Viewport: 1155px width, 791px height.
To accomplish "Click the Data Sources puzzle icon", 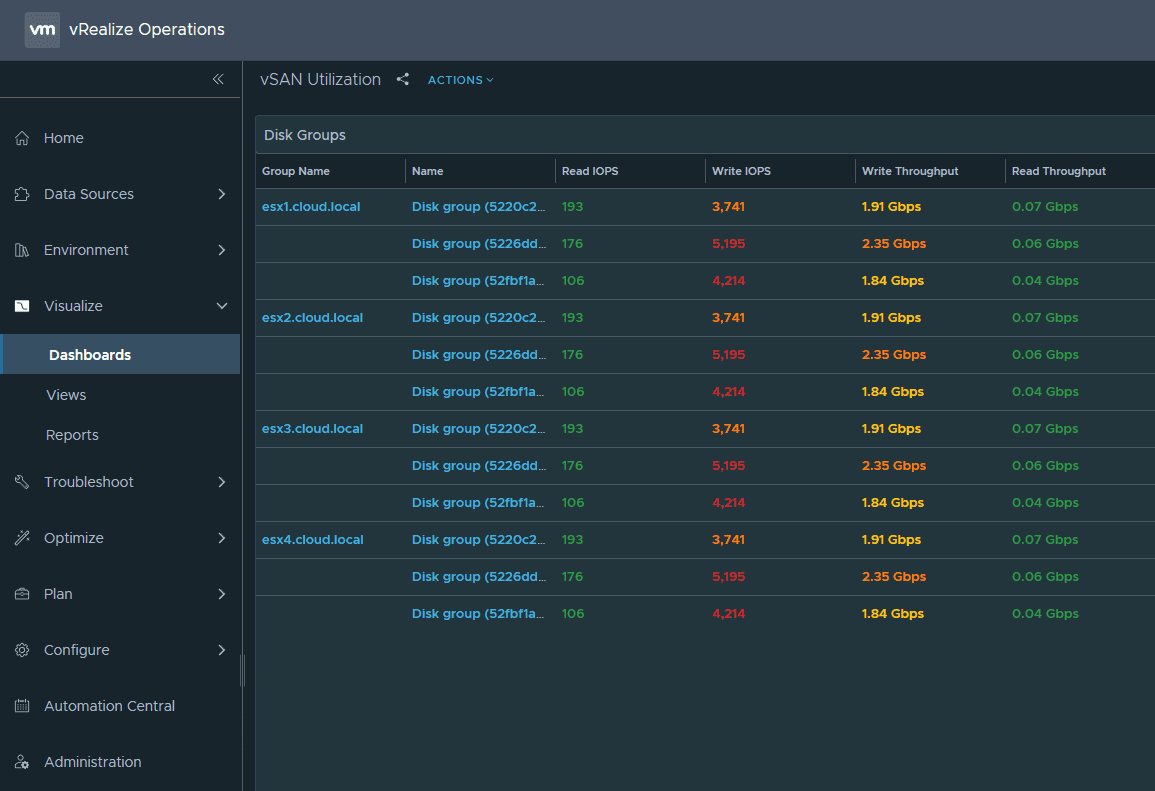I will click(x=22, y=194).
